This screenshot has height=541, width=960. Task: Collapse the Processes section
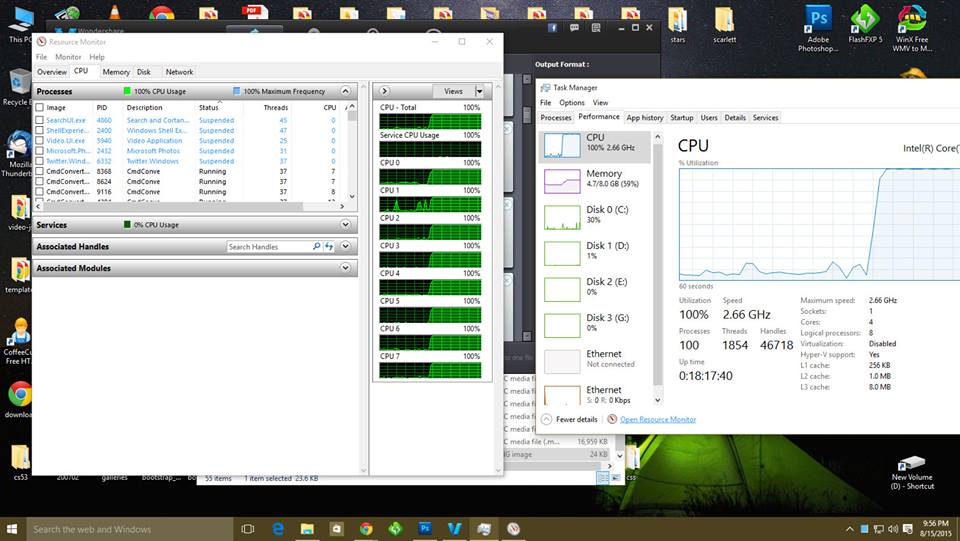click(x=346, y=91)
